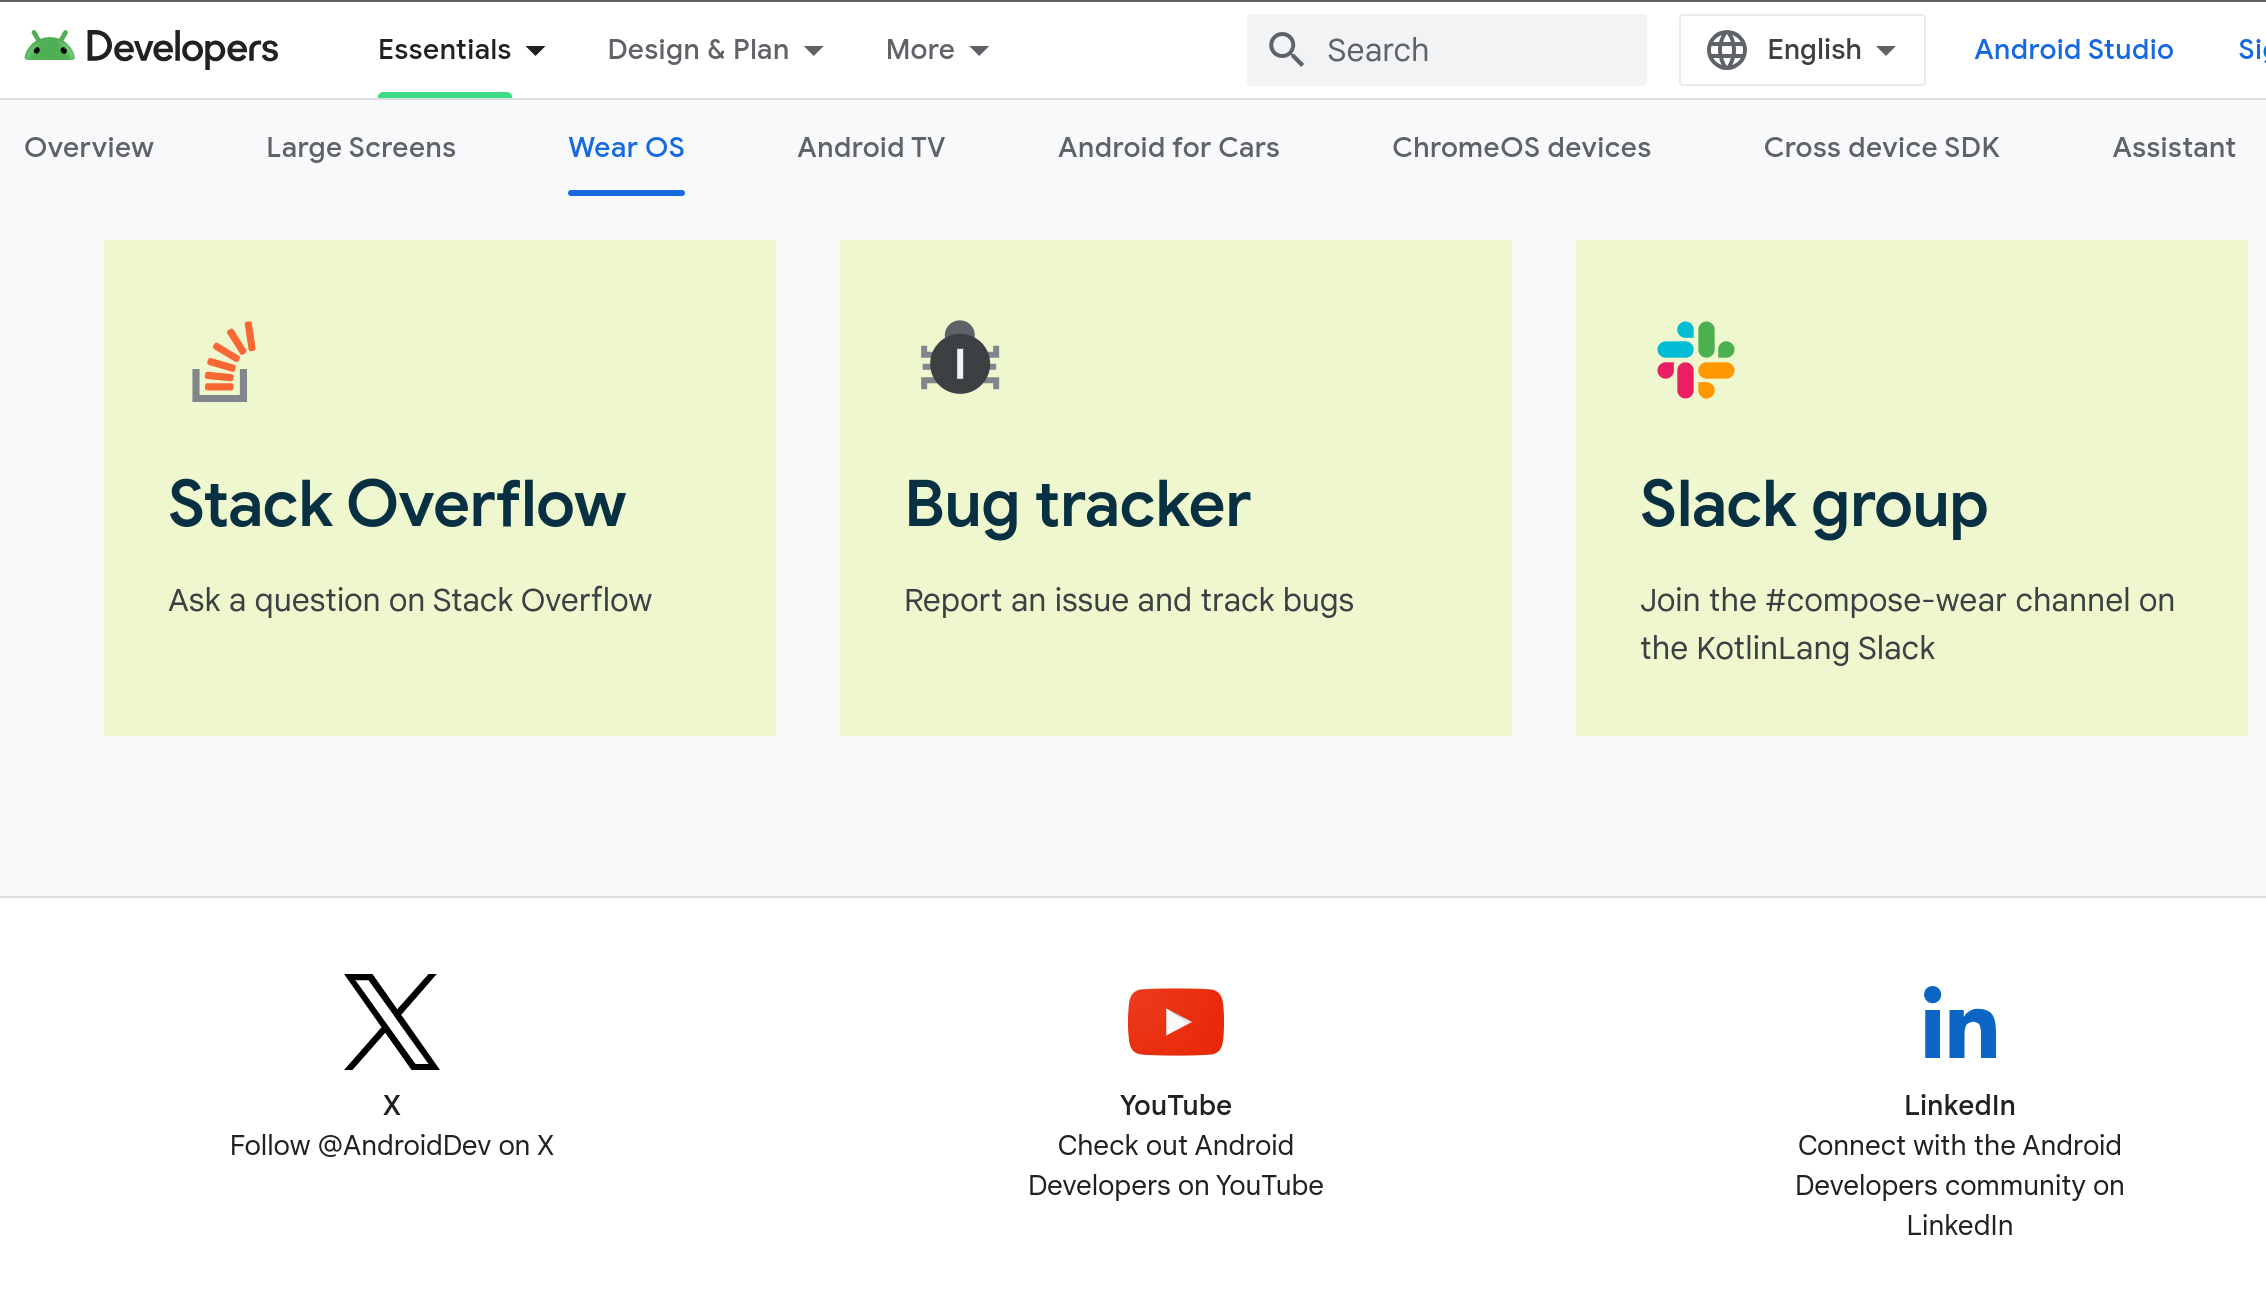The image size is (2266, 1300).
Task: Click 'Report an issue and track bugs' text
Action: 1129,600
